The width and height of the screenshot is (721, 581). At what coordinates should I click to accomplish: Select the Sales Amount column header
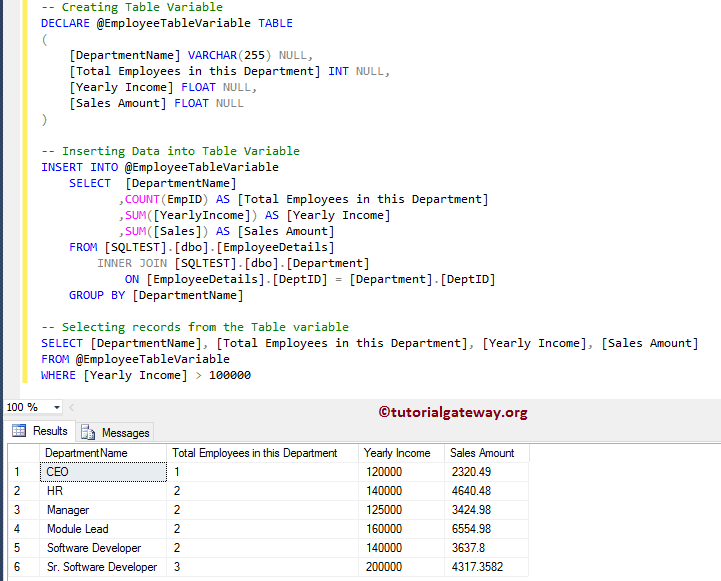pos(486,453)
